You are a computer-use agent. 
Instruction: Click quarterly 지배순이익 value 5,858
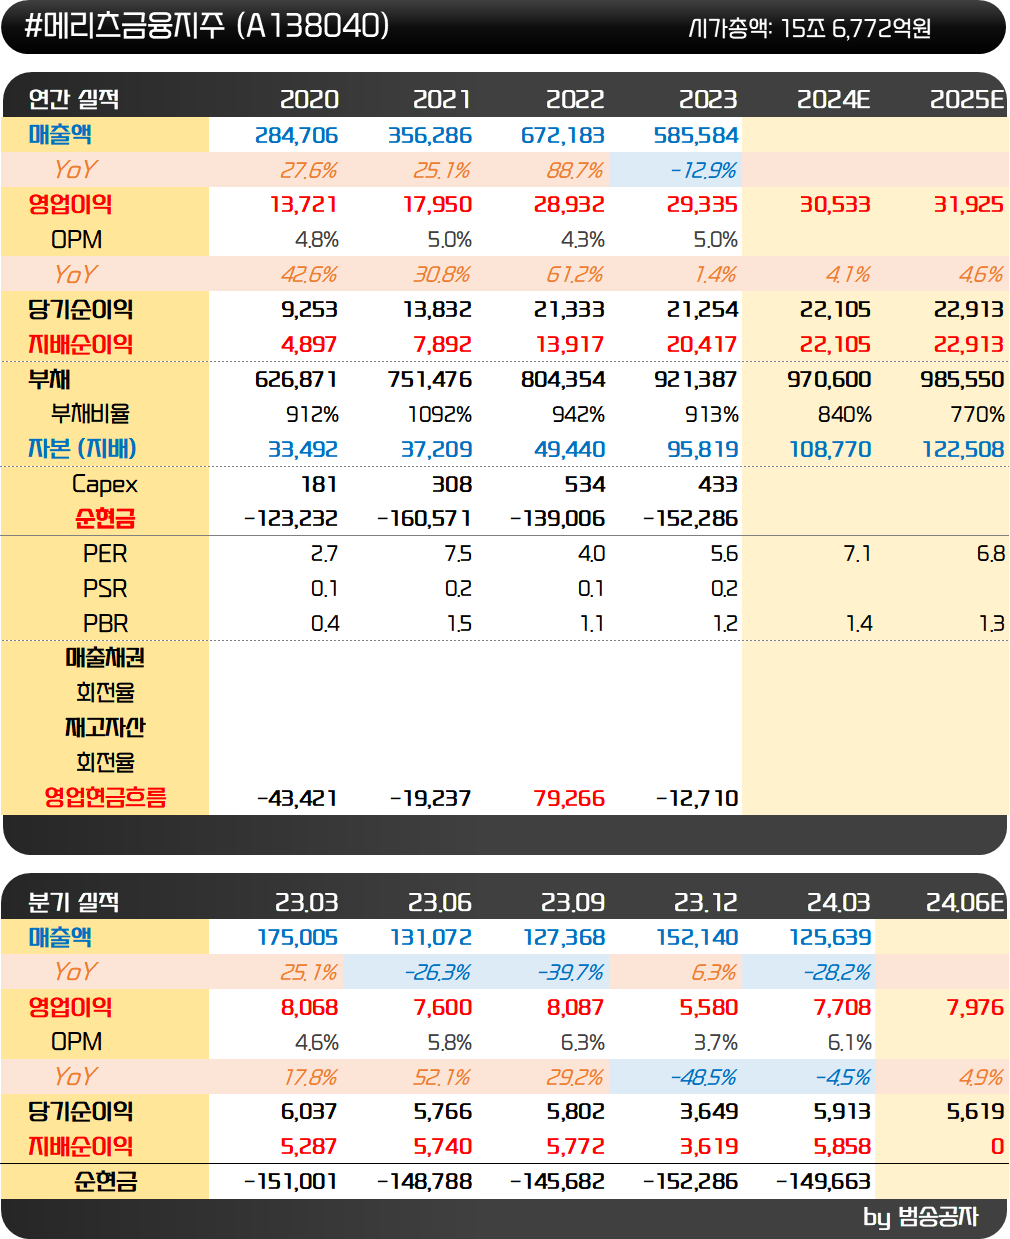pyautogui.click(x=842, y=1147)
